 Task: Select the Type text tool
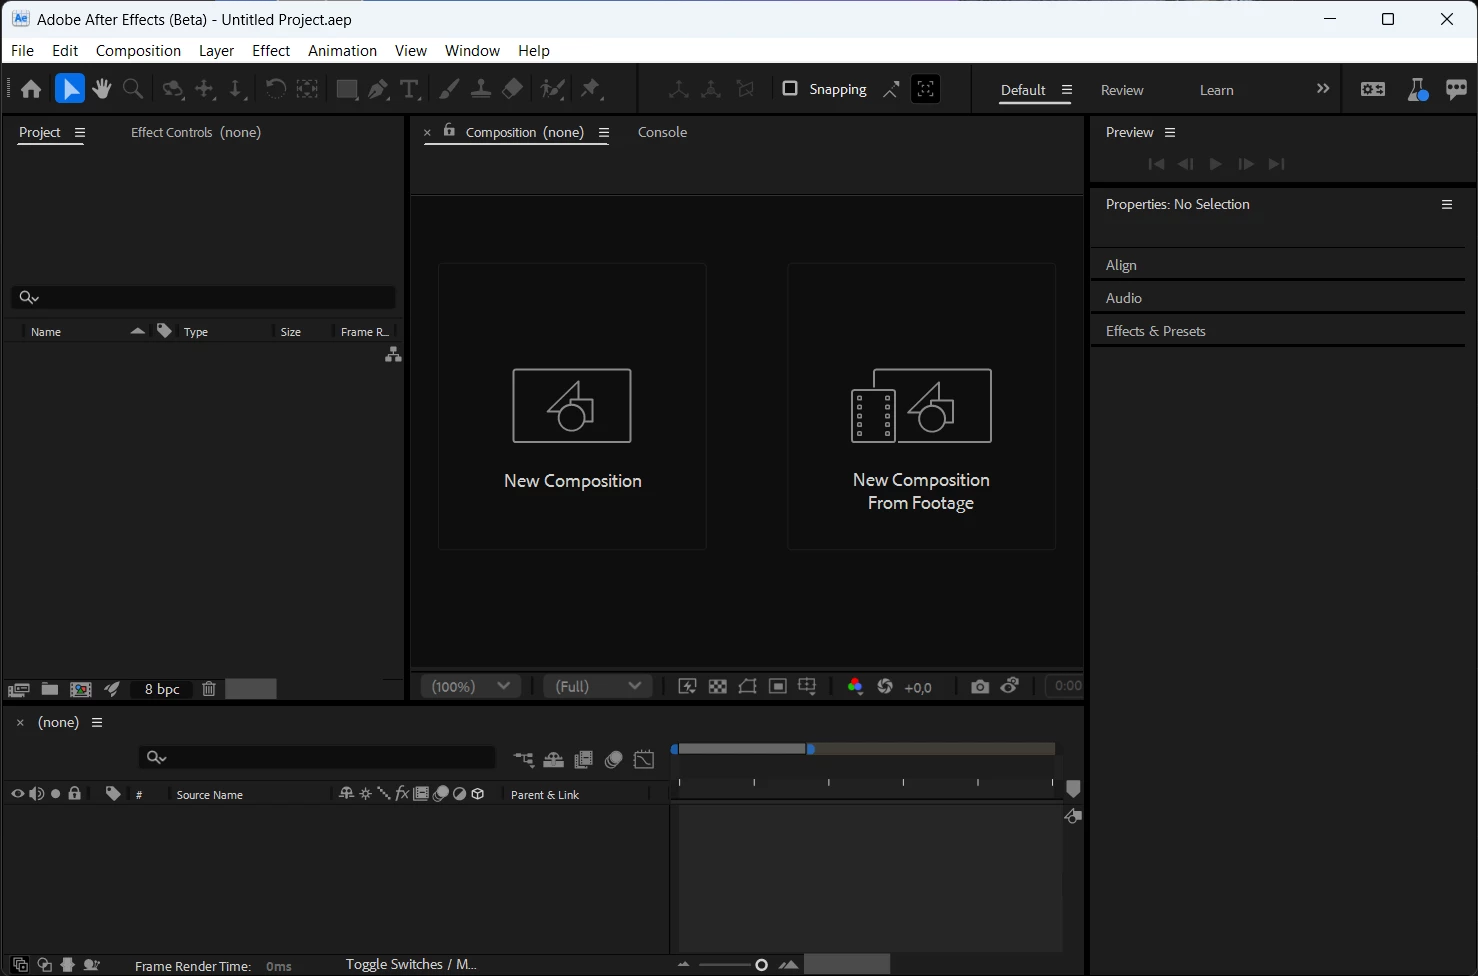click(409, 89)
